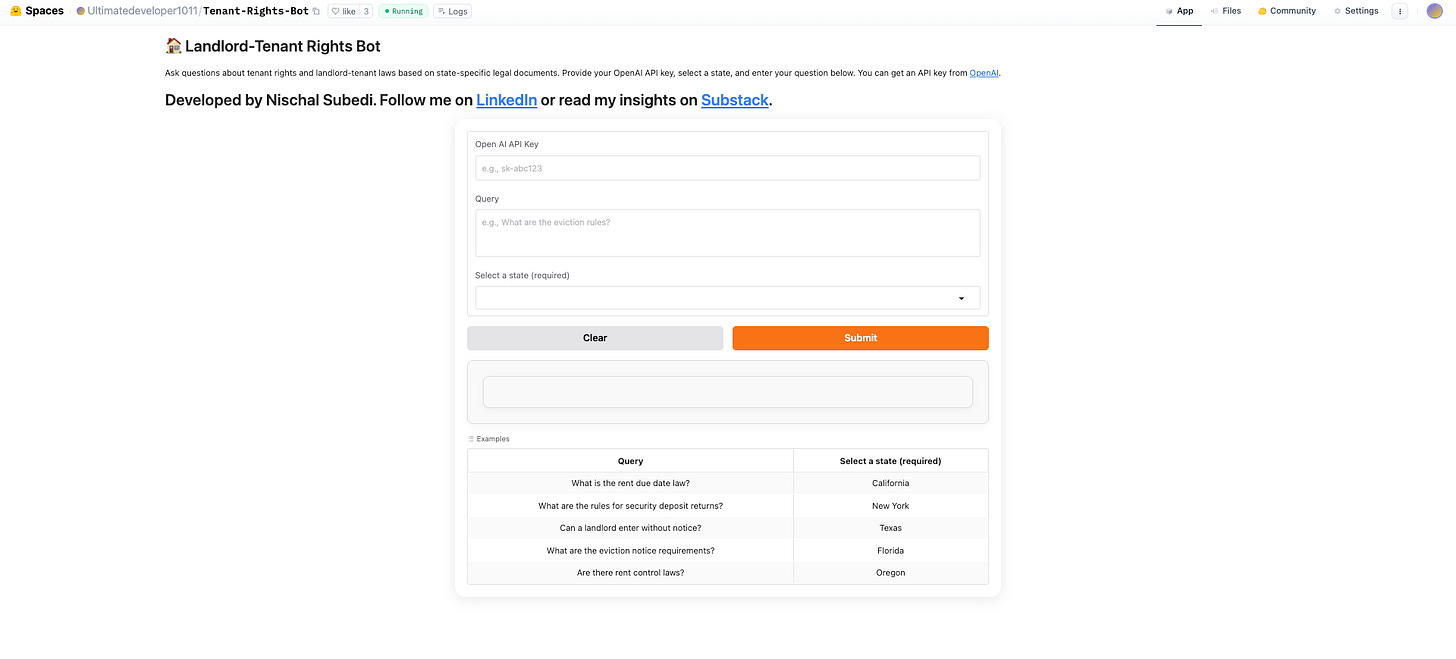Viewport: 1456px width, 659px height.
Task: Submit the query with orange button
Action: tap(860, 338)
